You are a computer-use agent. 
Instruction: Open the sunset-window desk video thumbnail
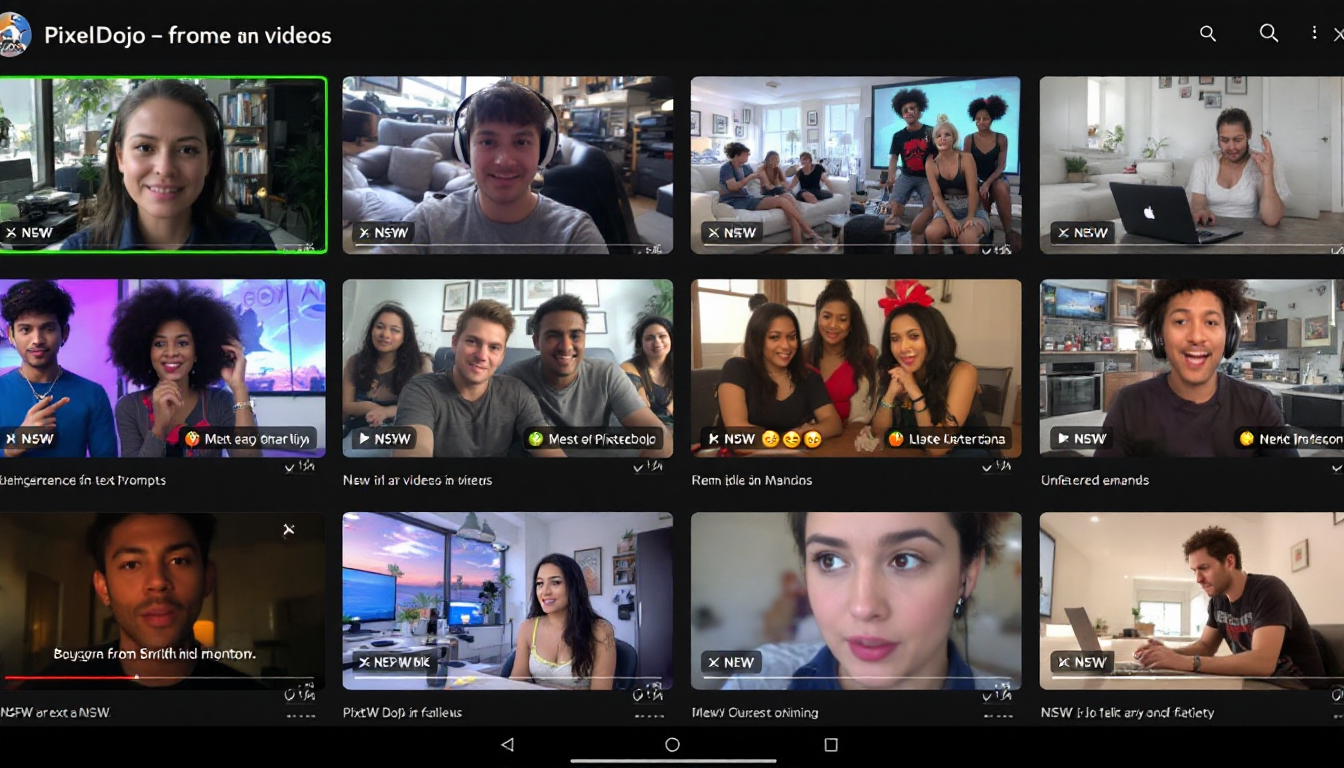[507, 600]
